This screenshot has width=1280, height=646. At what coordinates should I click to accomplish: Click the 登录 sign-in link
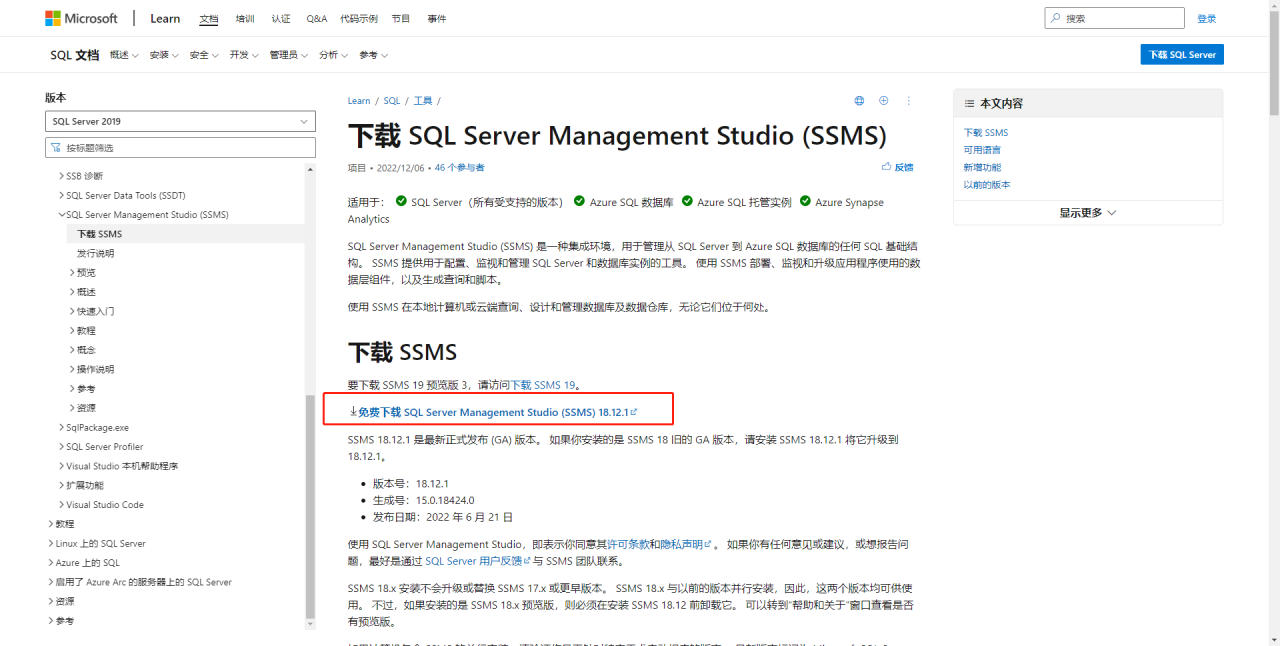point(1207,18)
